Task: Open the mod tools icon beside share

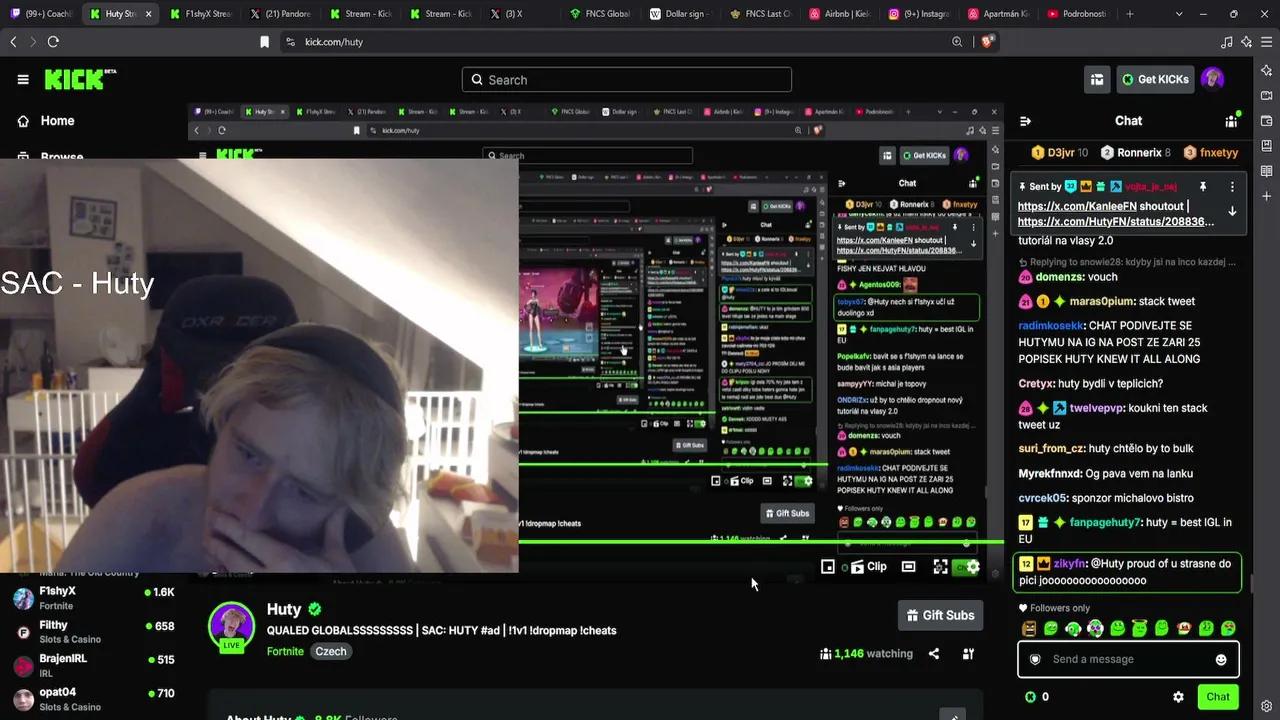Action: (x=968, y=654)
